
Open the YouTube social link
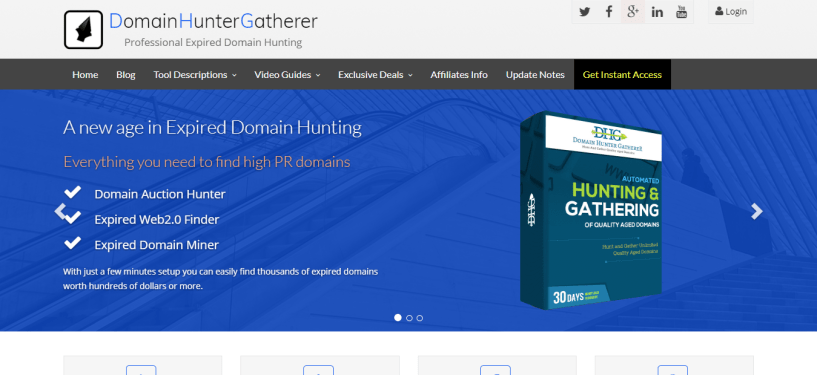tap(681, 12)
